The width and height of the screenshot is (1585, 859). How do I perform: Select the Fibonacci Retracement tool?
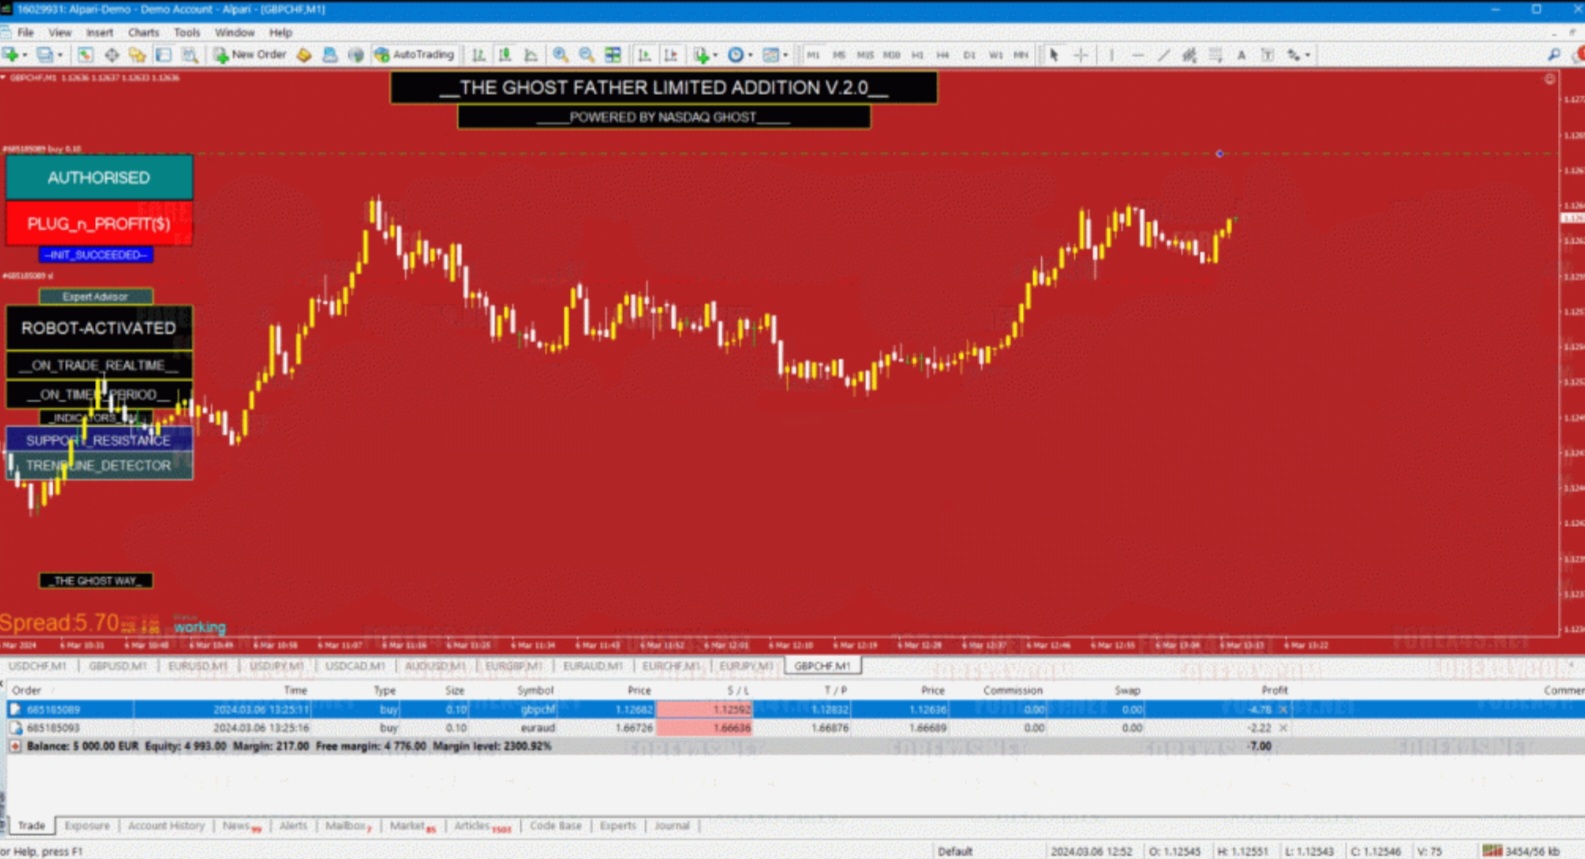(1216, 55)
